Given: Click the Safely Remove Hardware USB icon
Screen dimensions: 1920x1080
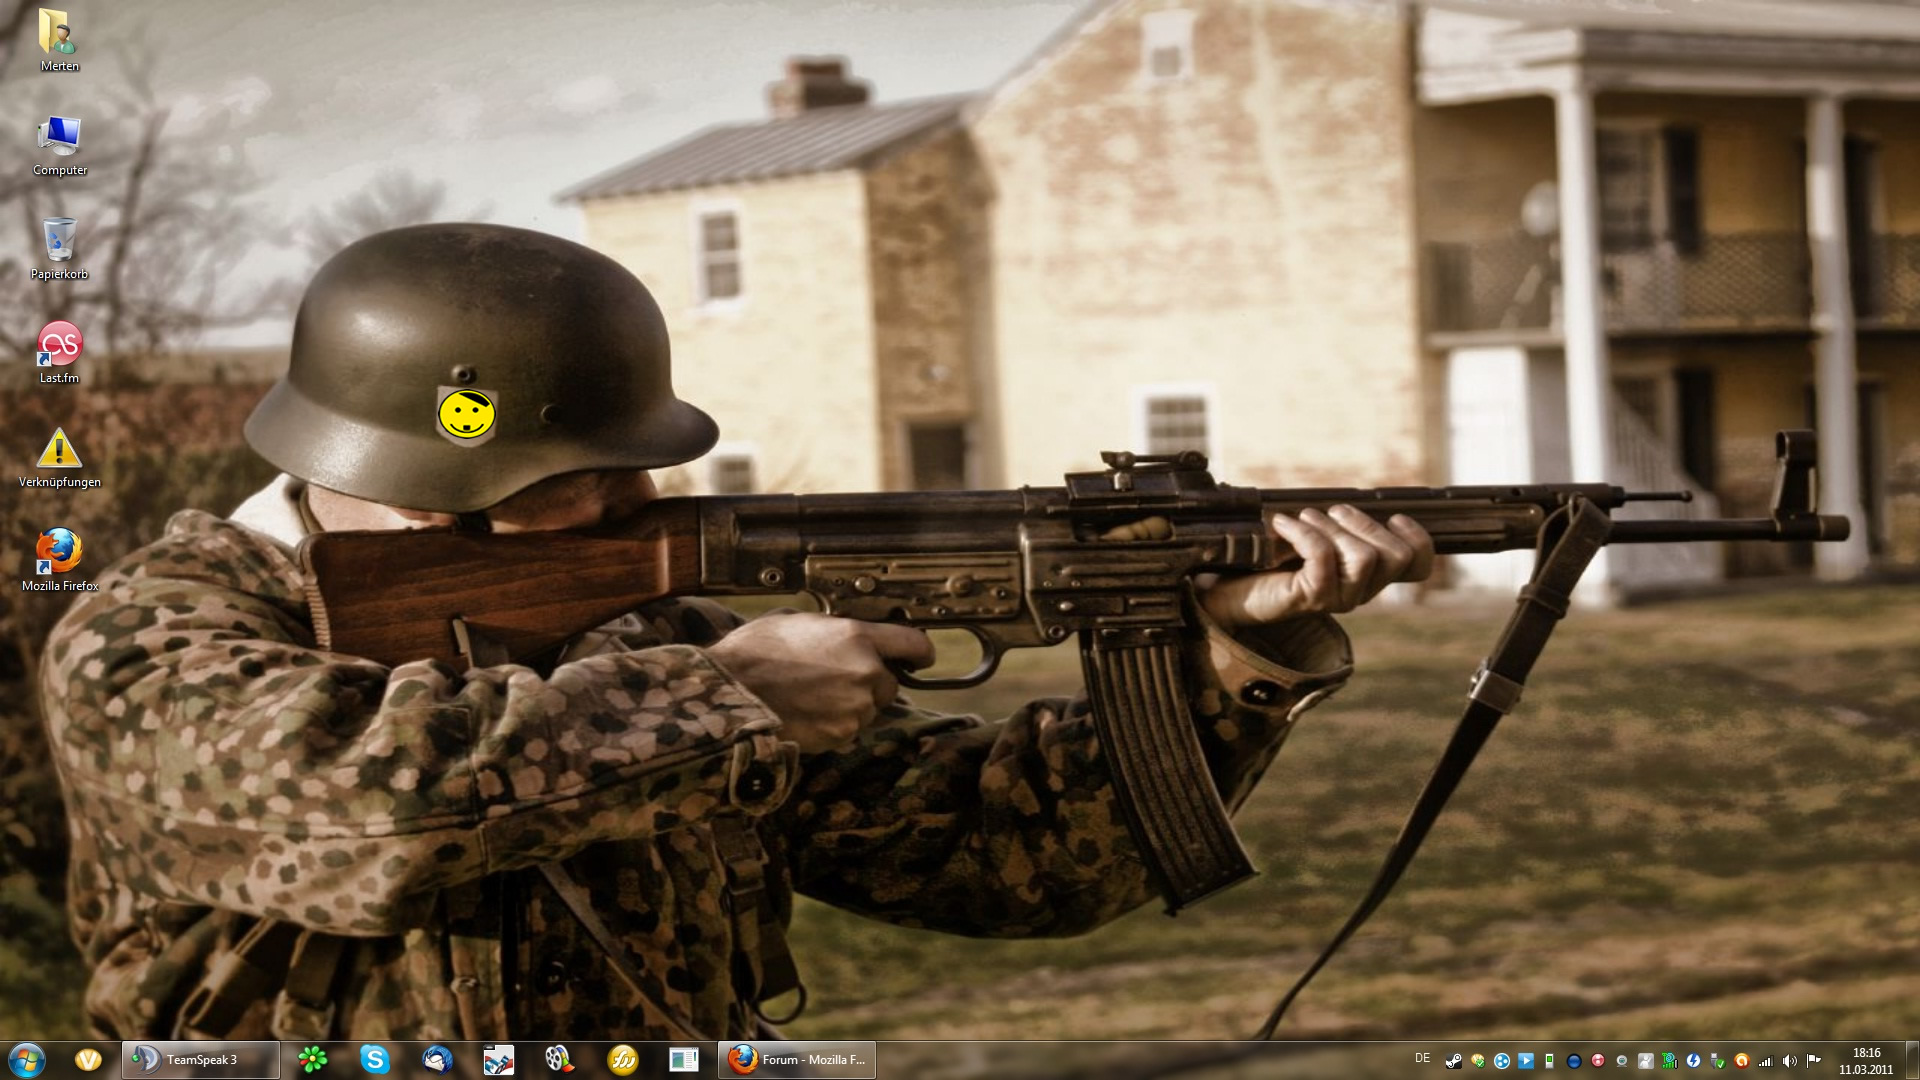Looking at the screenshot, I should click(1718, 1061).
